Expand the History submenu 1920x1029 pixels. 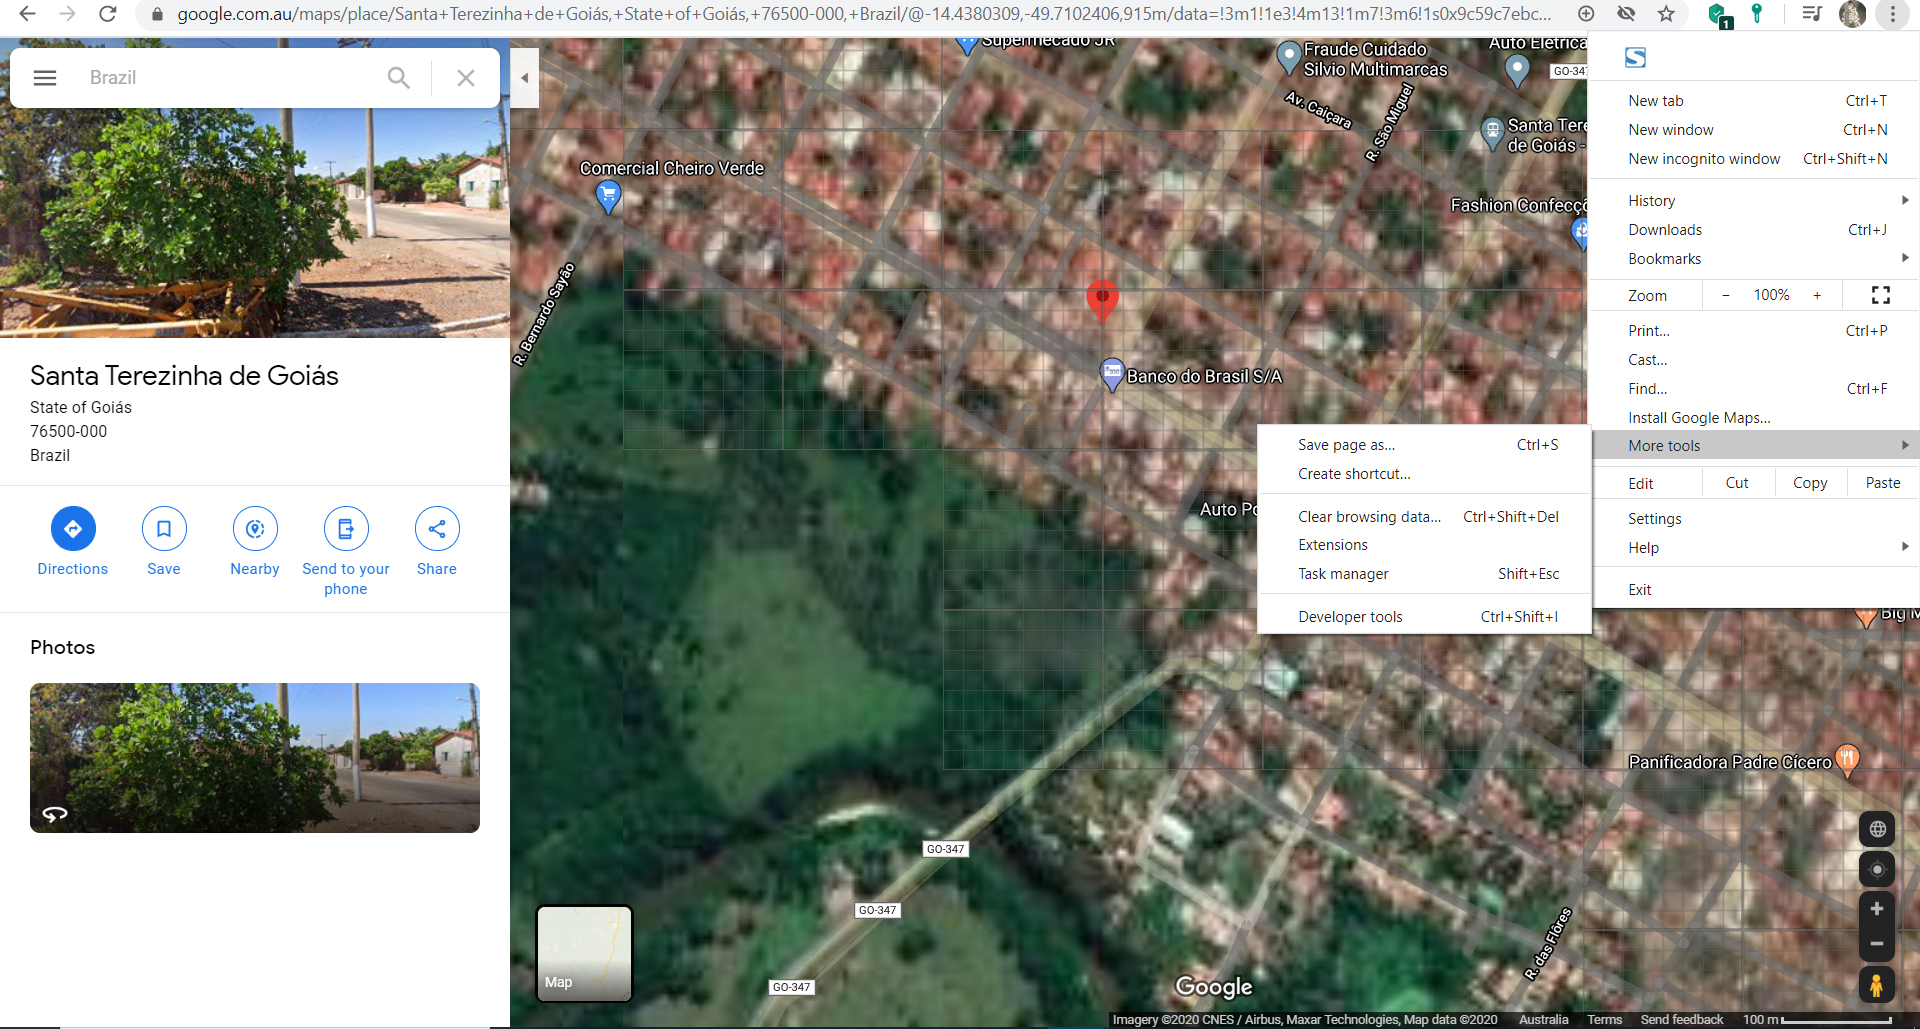[x=1753, y=201]
